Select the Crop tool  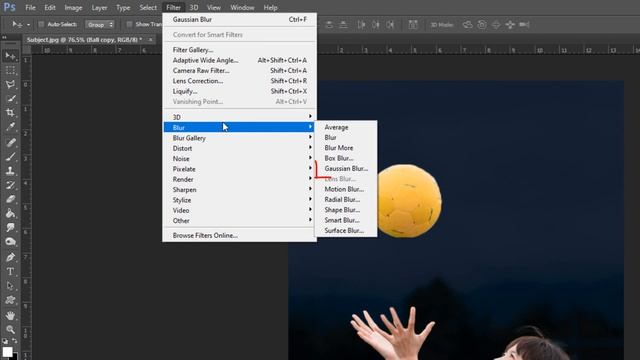tap(10, 112)
